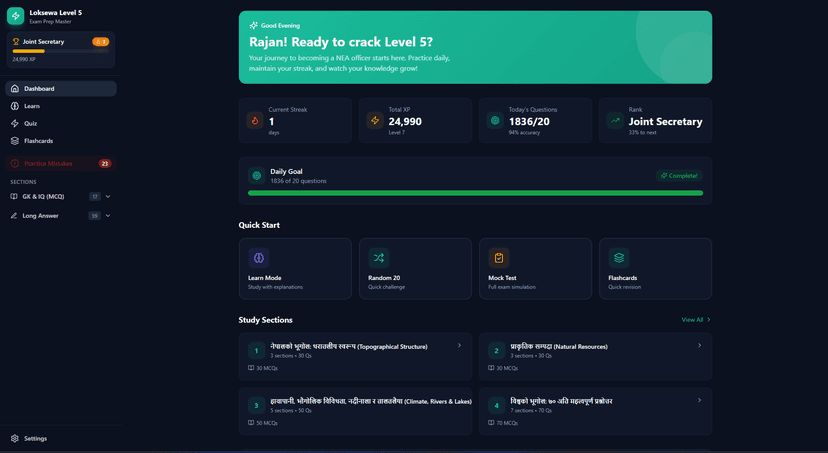This screenshot has width=828, height=453.
Task: Click the target icon on Today's Questions card
Action: (x=495, y=121)
